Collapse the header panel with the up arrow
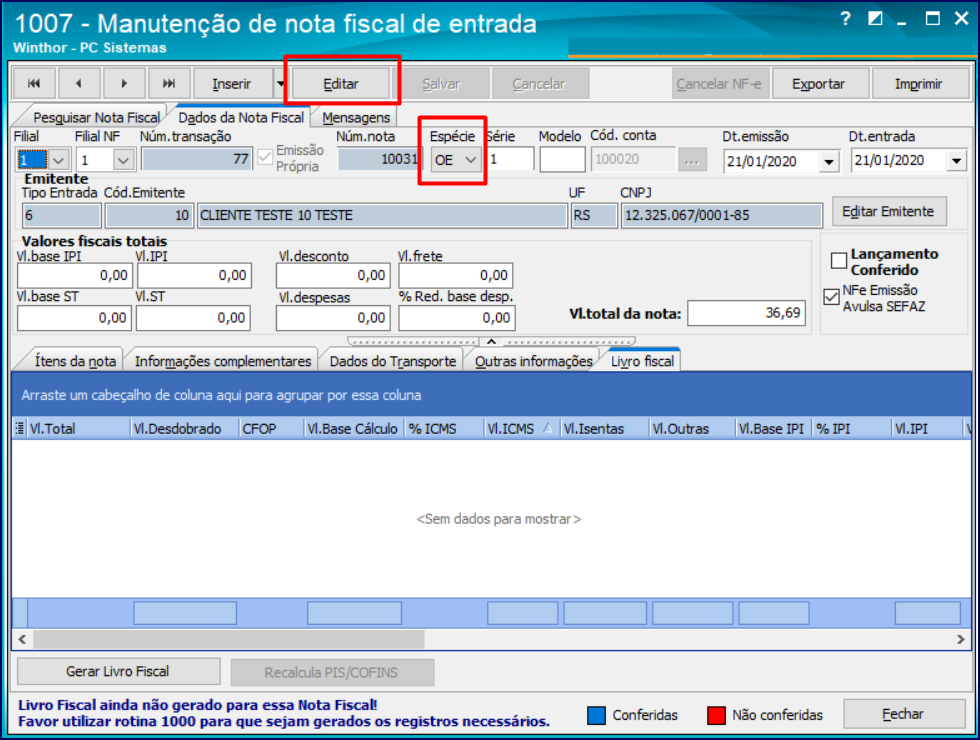This screenshot has width=980, height=740. coord(492,341)
